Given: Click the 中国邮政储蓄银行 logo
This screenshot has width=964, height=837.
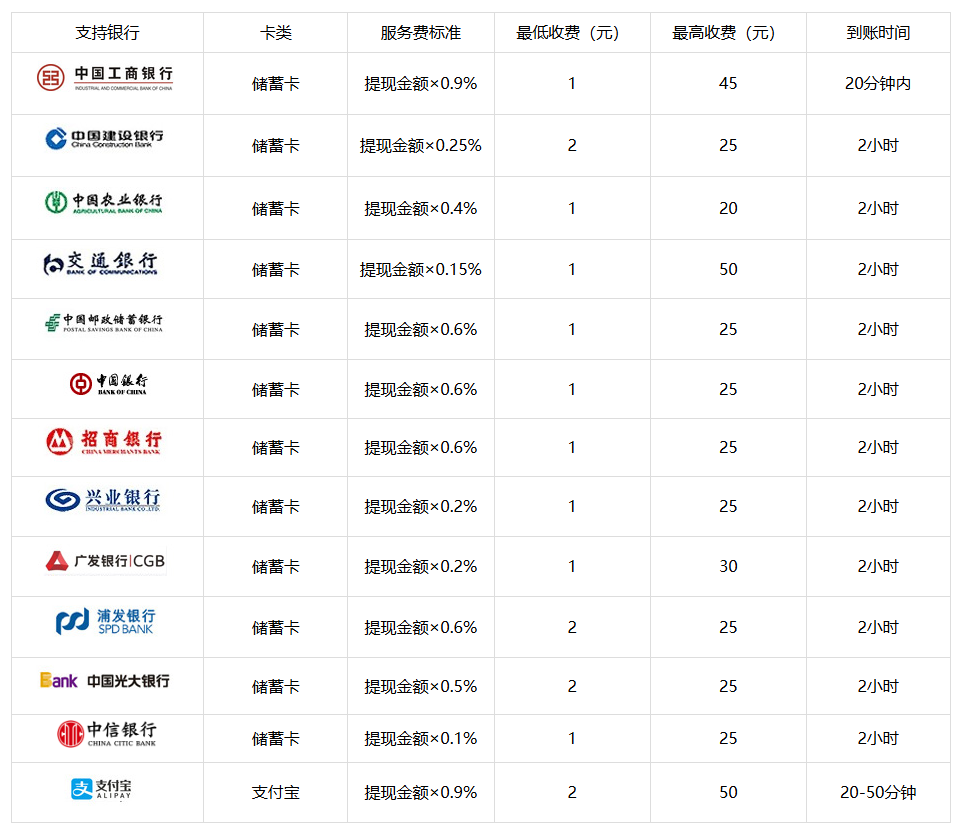Looking at the screenshot, I should click(104, 323).
